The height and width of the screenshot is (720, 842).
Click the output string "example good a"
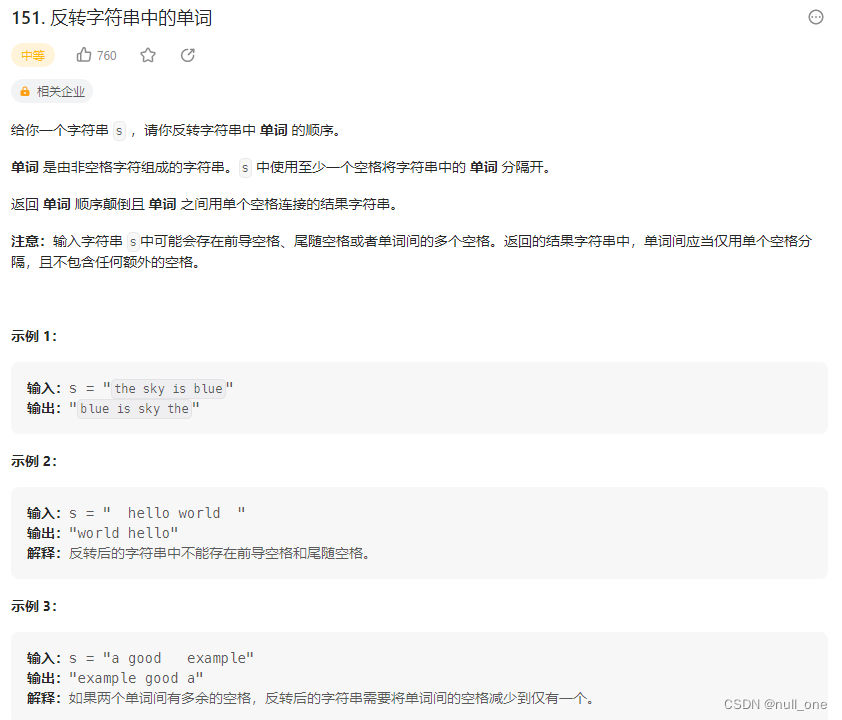(x=136, y=678)
